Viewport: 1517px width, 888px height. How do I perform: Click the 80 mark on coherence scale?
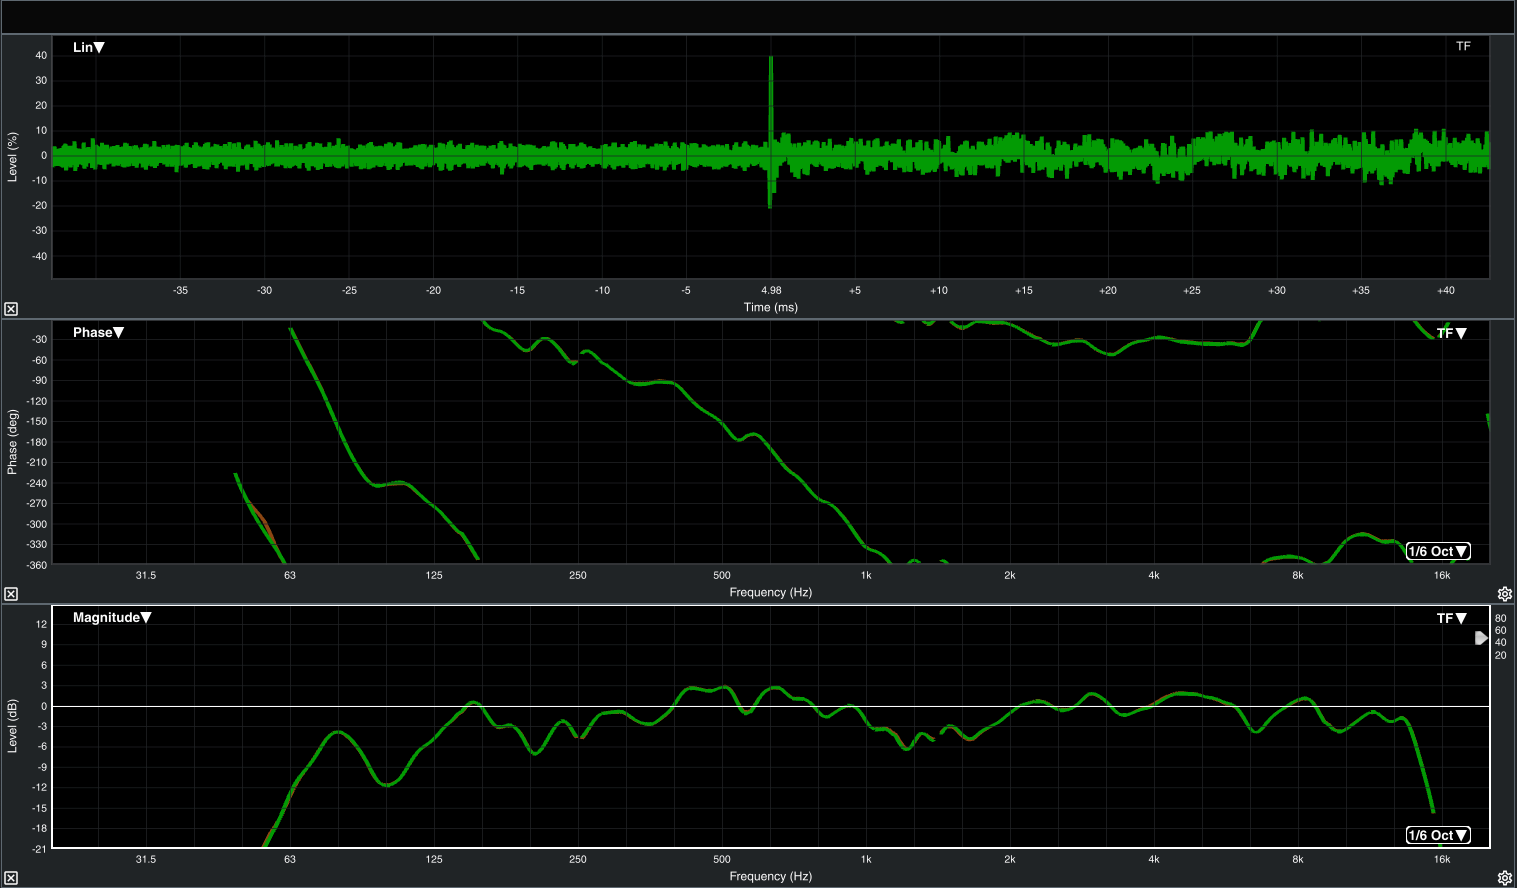click(x=1500, y=618)
